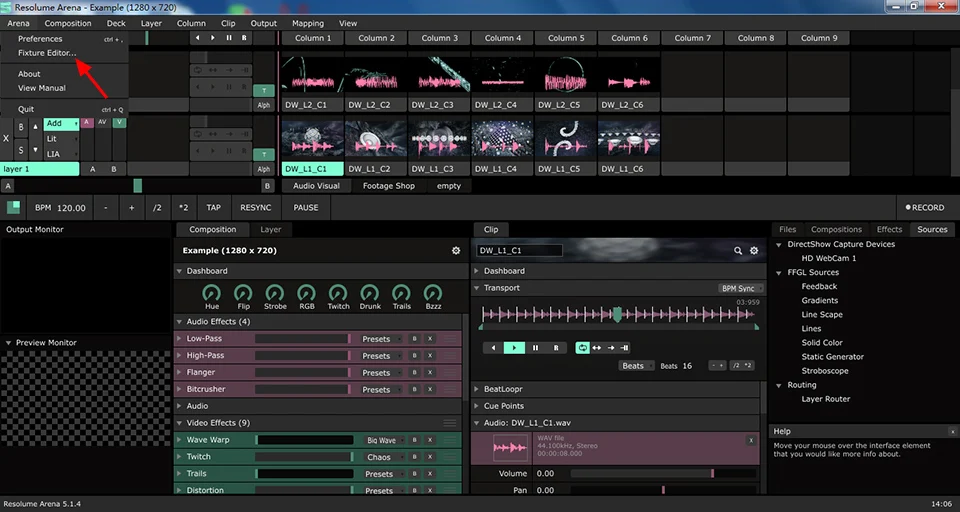Open Fixture Editor from Arena menu

coord(47,53)
